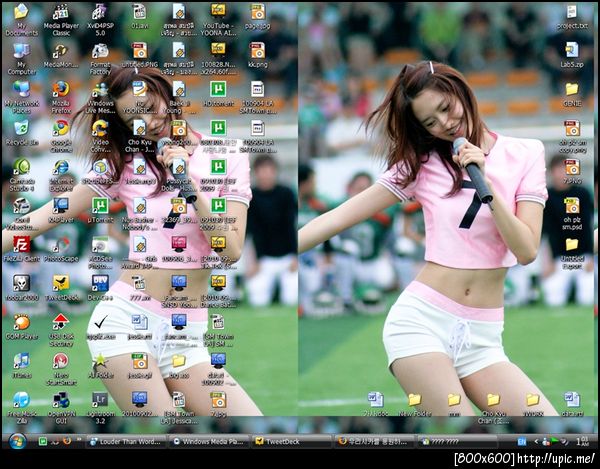
Task: Click Firefox quick launch icon in taskbar
Action: point(67,441)
